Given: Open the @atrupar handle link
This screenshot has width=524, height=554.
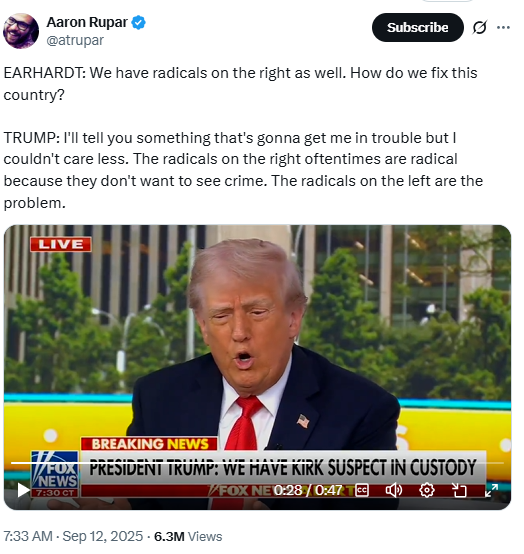Looking at the screenshot, I should (75, 40).
